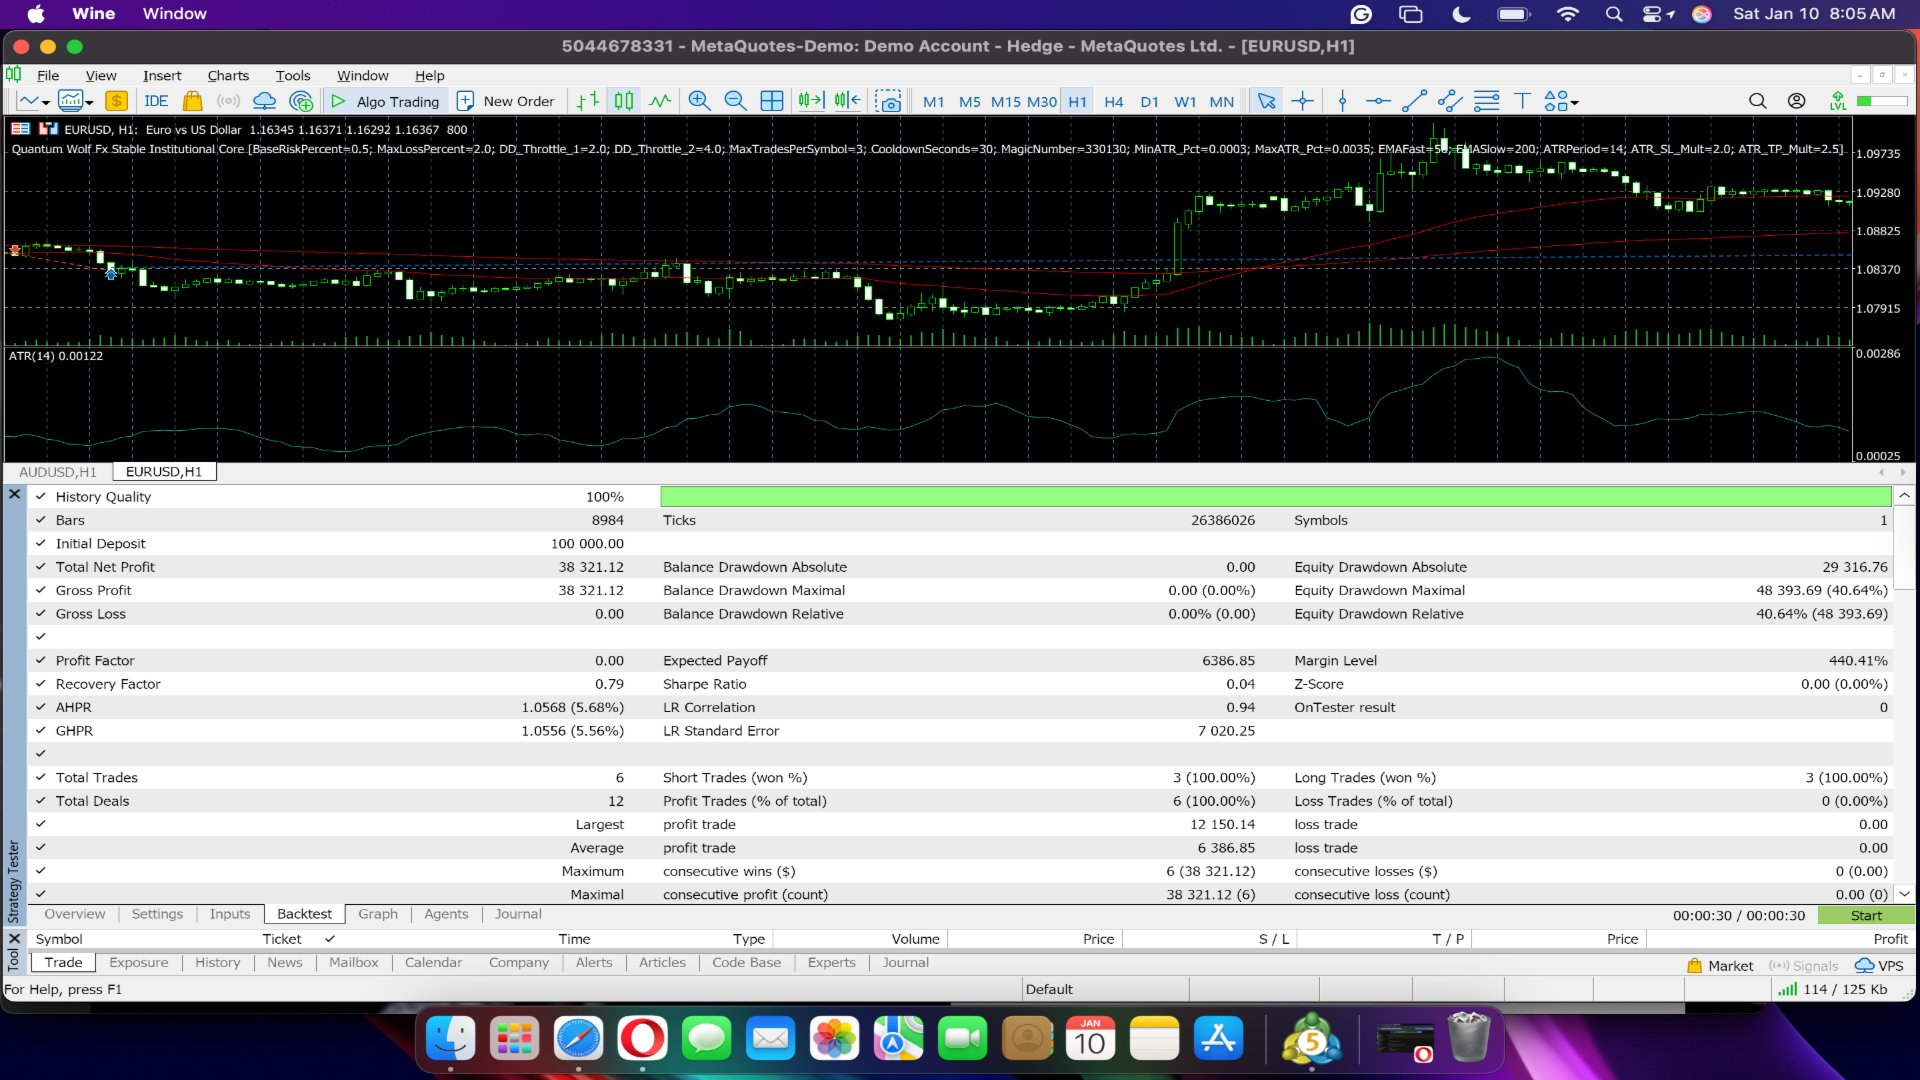The image size is (1920, 1080).
Task: Switch chart to candlestick display icon
Action: click(624, 101)
